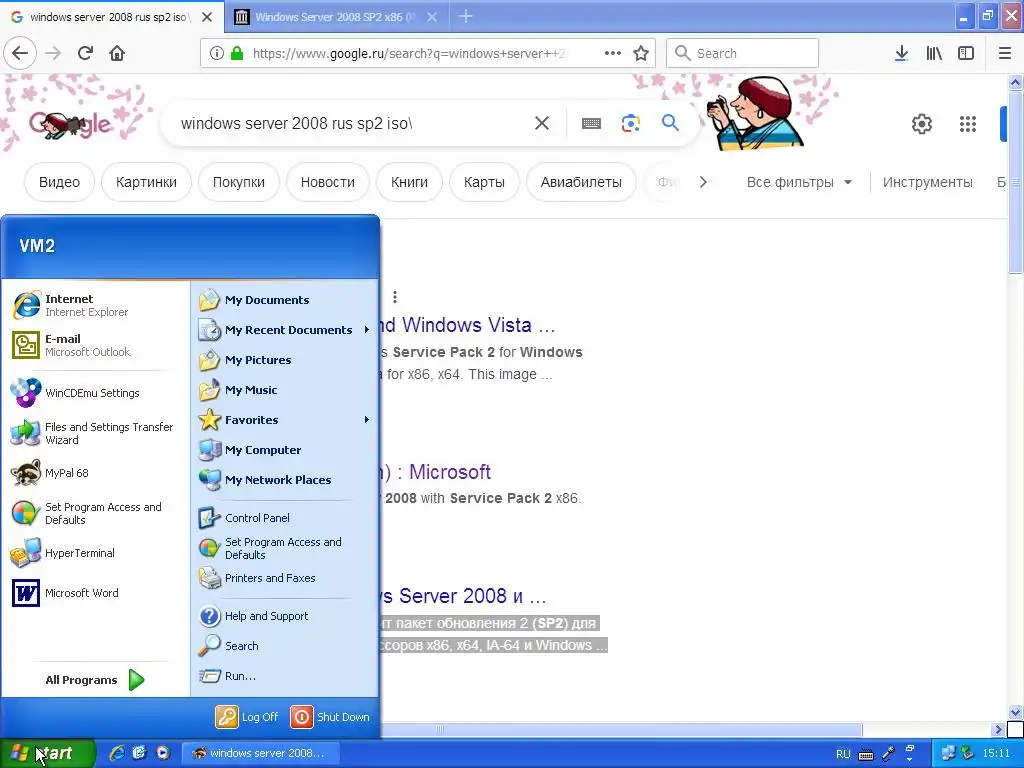Screen dimensions: 1024x768
Task: Open the Windows Vista search result link
Action: tap(468, 325)
